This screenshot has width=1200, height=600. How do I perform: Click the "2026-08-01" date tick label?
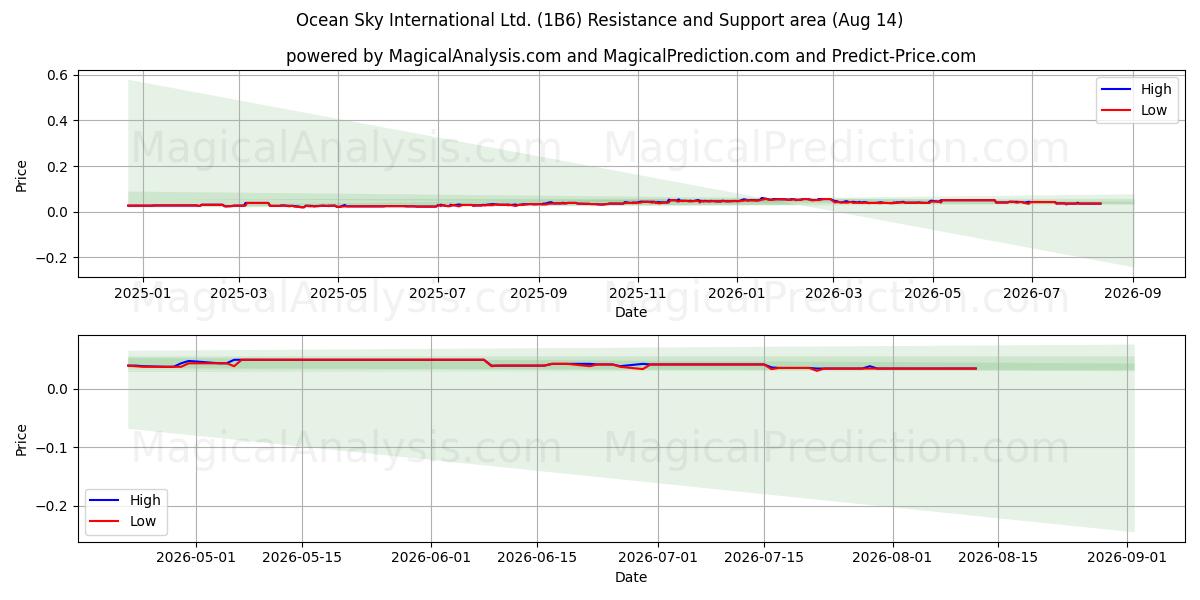[893, 558]
